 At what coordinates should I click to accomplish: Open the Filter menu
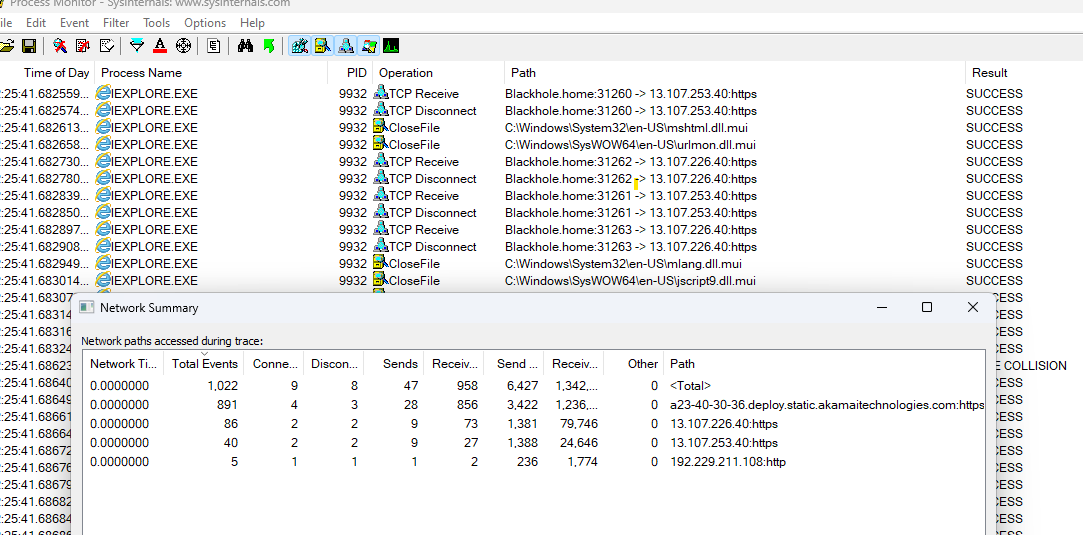coord(116,23)
